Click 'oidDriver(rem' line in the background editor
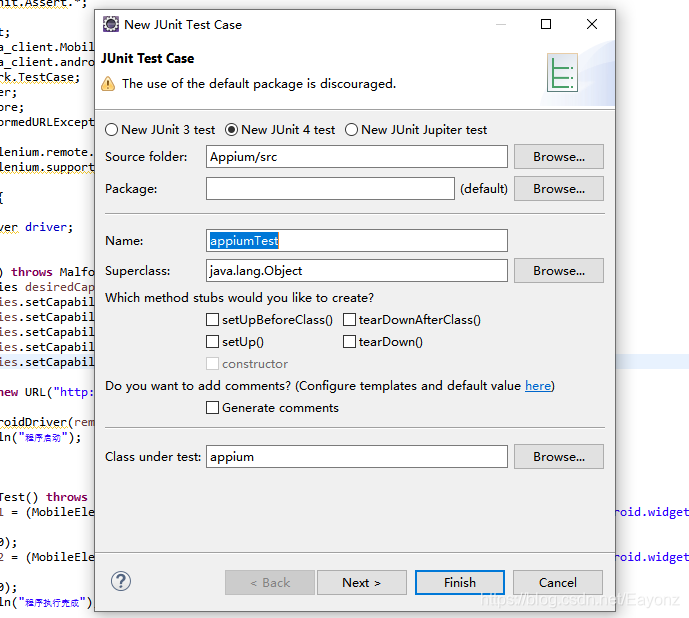The height and width of the screenshot is (618, 689). coord(47,422)
